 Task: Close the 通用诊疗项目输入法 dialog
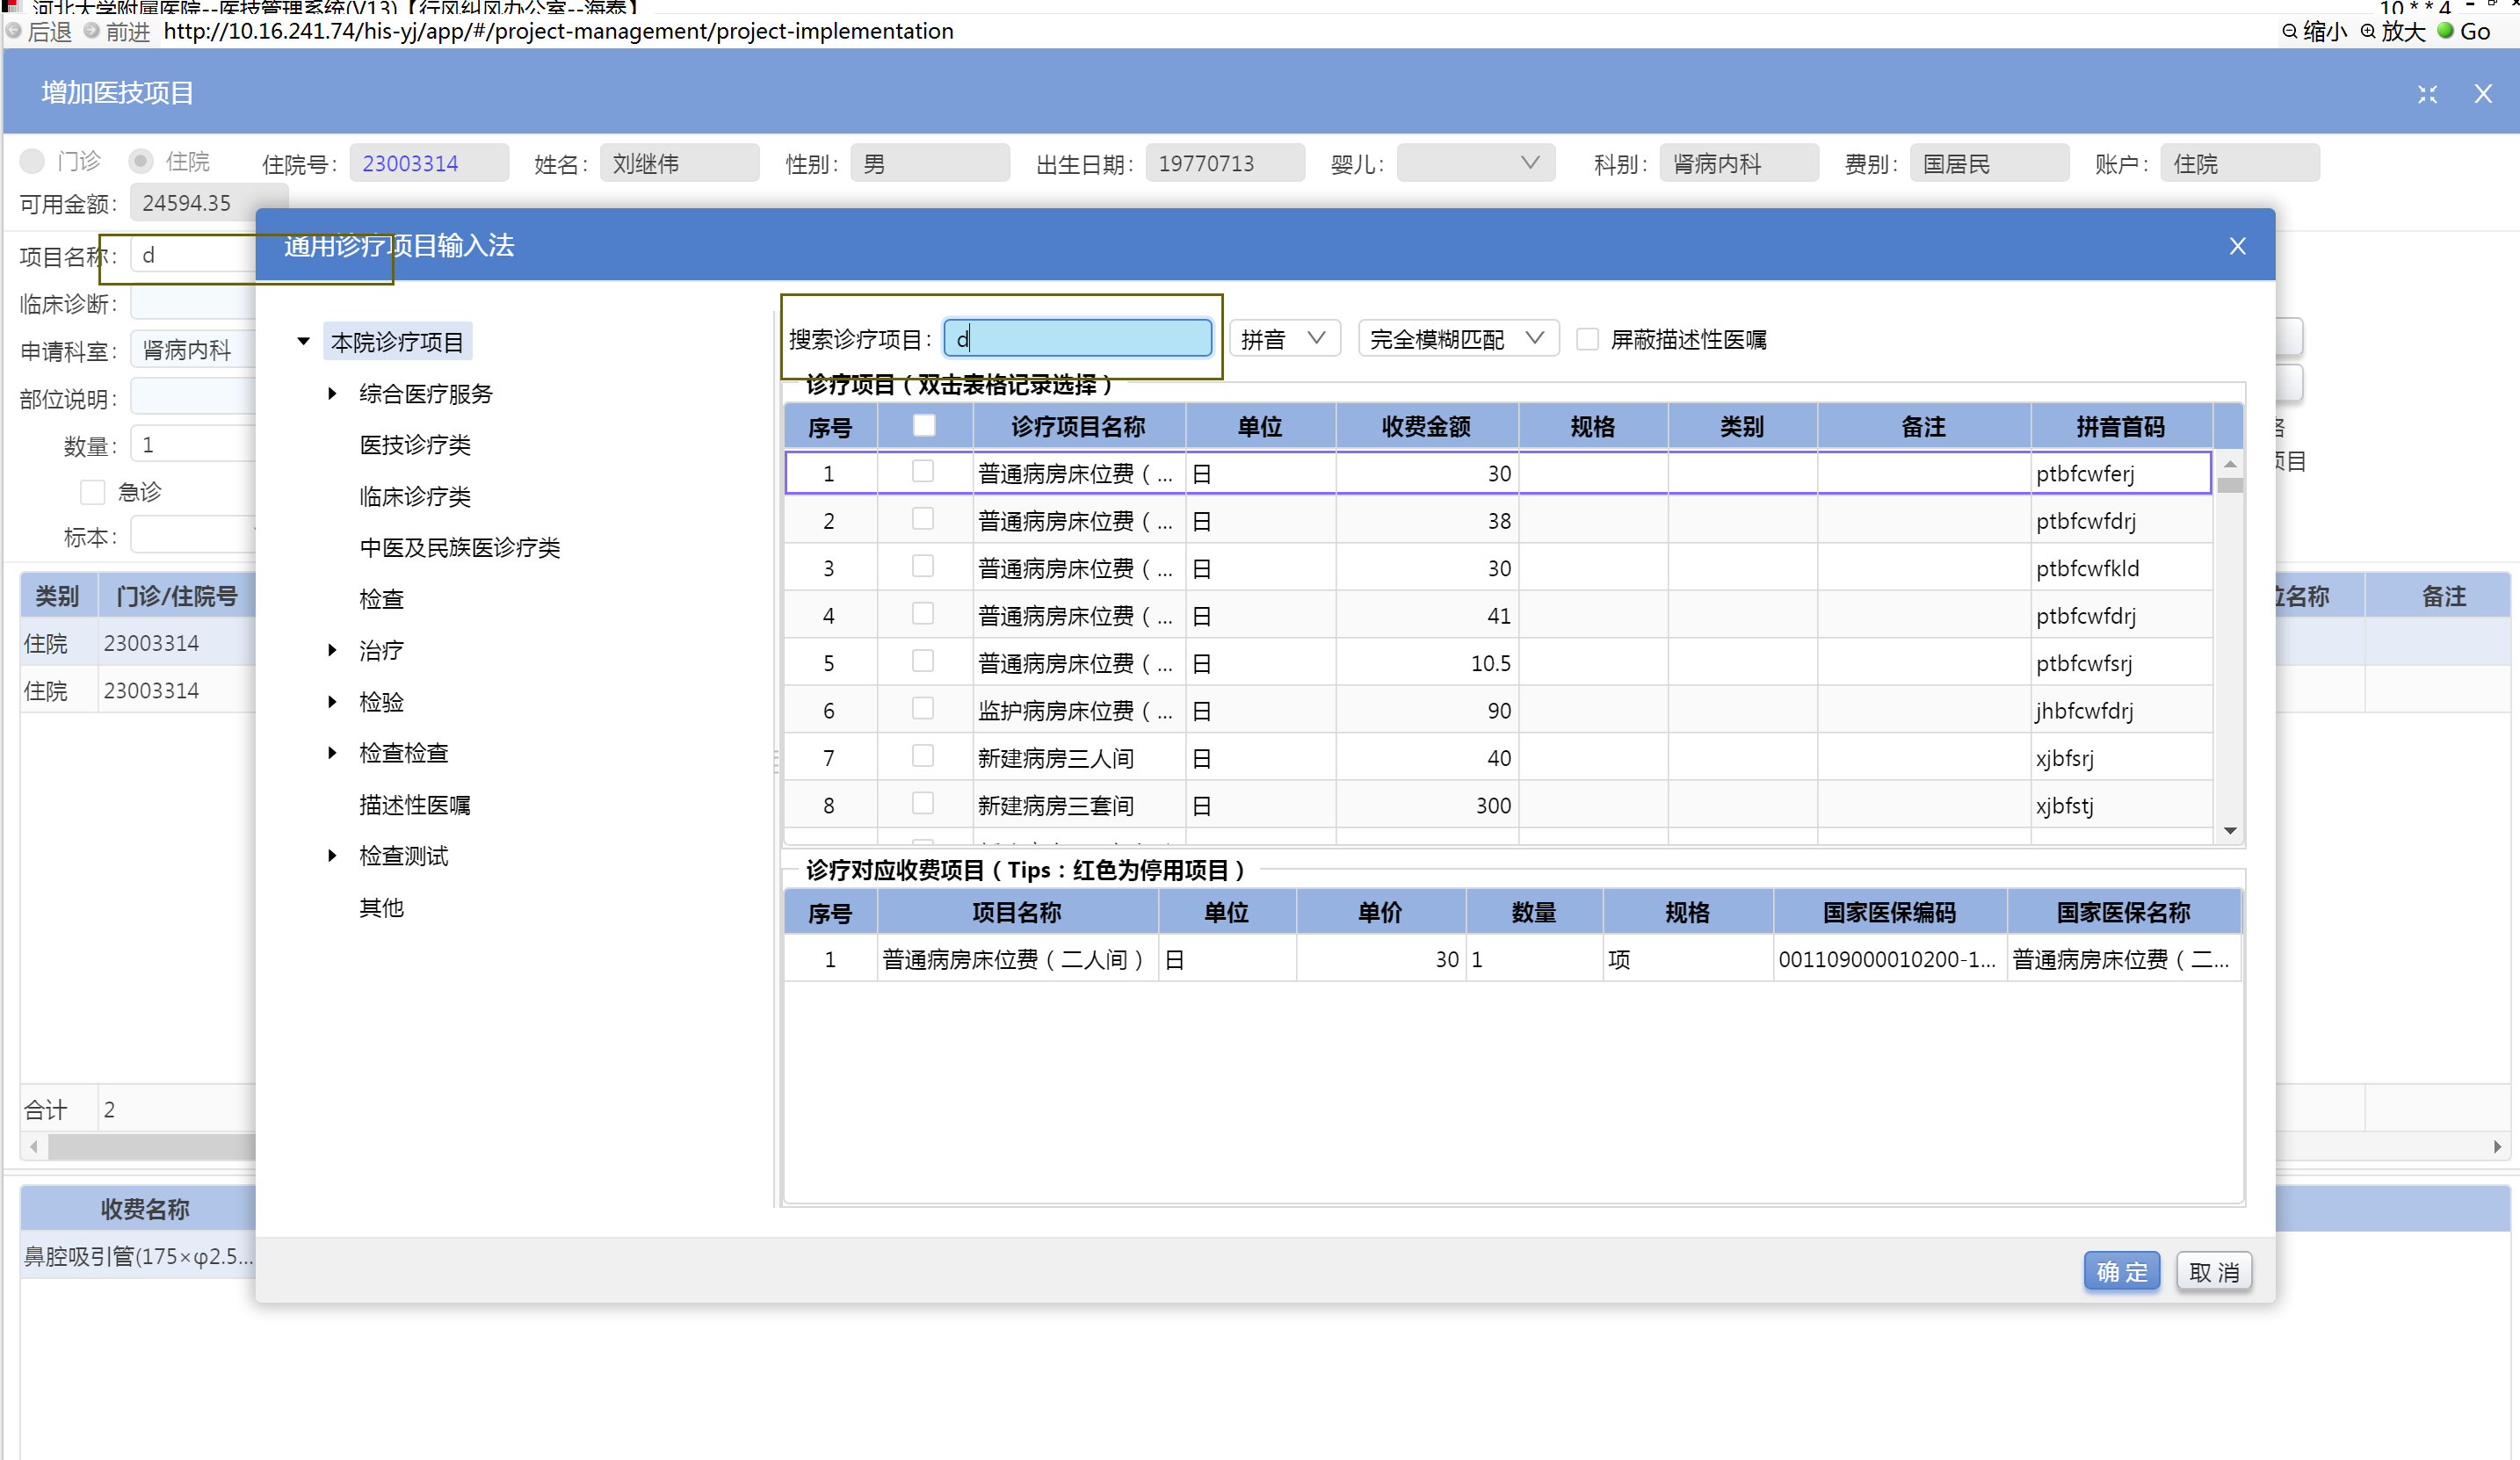pos(2237,246)
